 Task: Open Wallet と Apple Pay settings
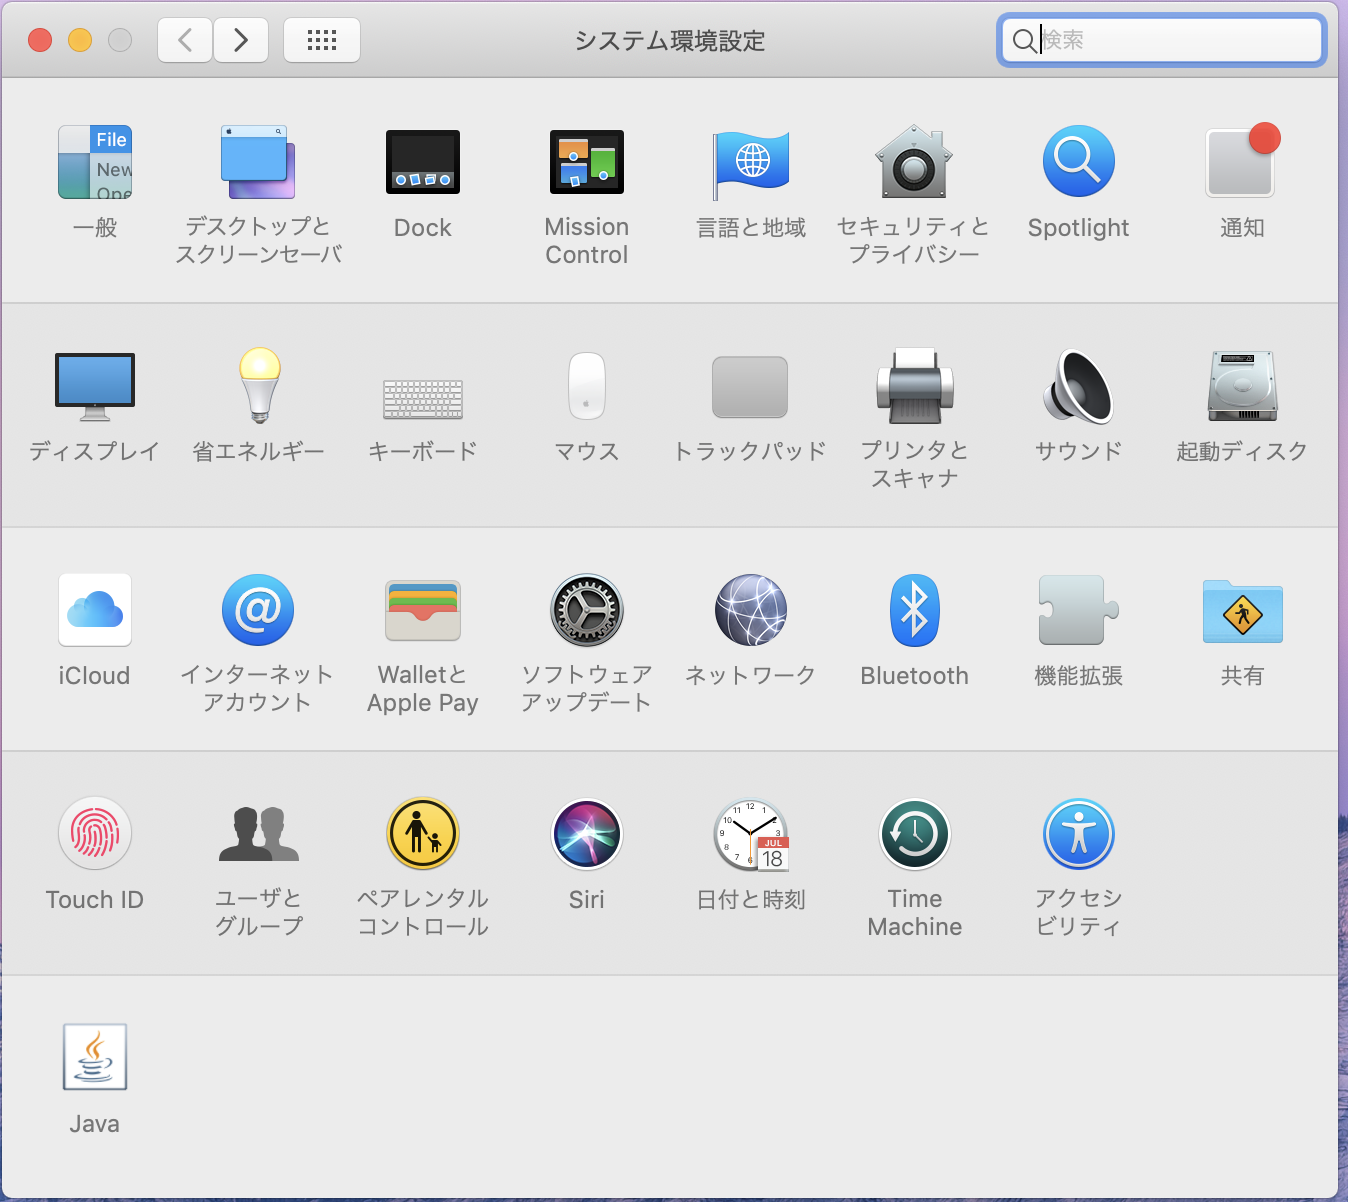(x=422, y=609)
